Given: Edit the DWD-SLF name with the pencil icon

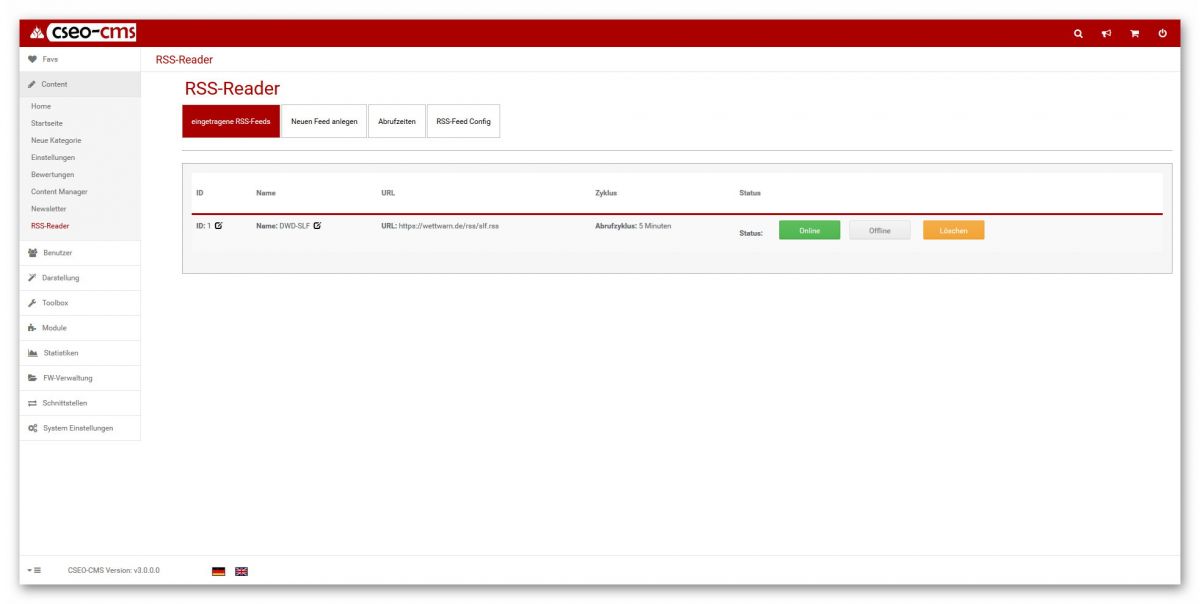Looking at the screenshot, I should (x=317, y=226).
